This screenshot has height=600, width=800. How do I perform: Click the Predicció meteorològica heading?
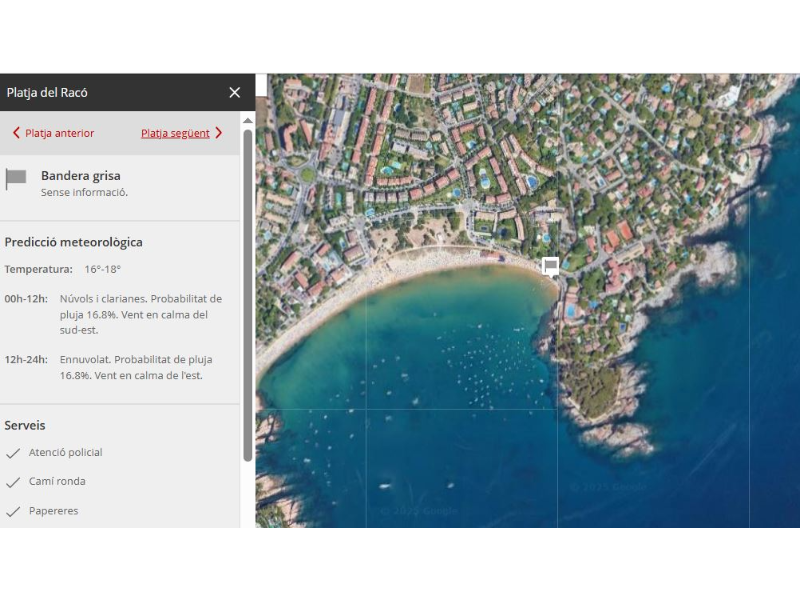73,242
